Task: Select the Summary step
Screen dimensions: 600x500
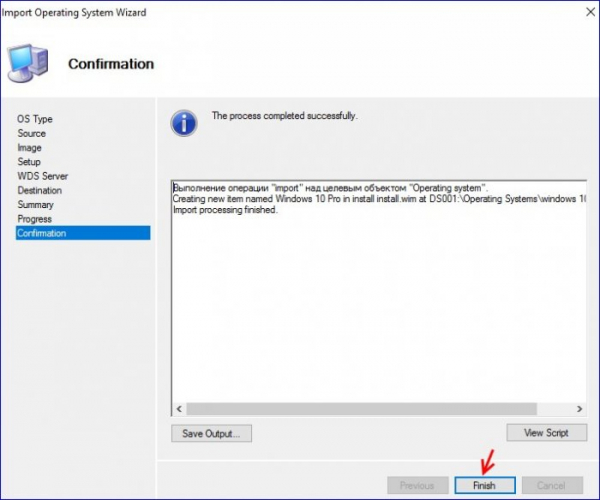Action: coord(36,205)
